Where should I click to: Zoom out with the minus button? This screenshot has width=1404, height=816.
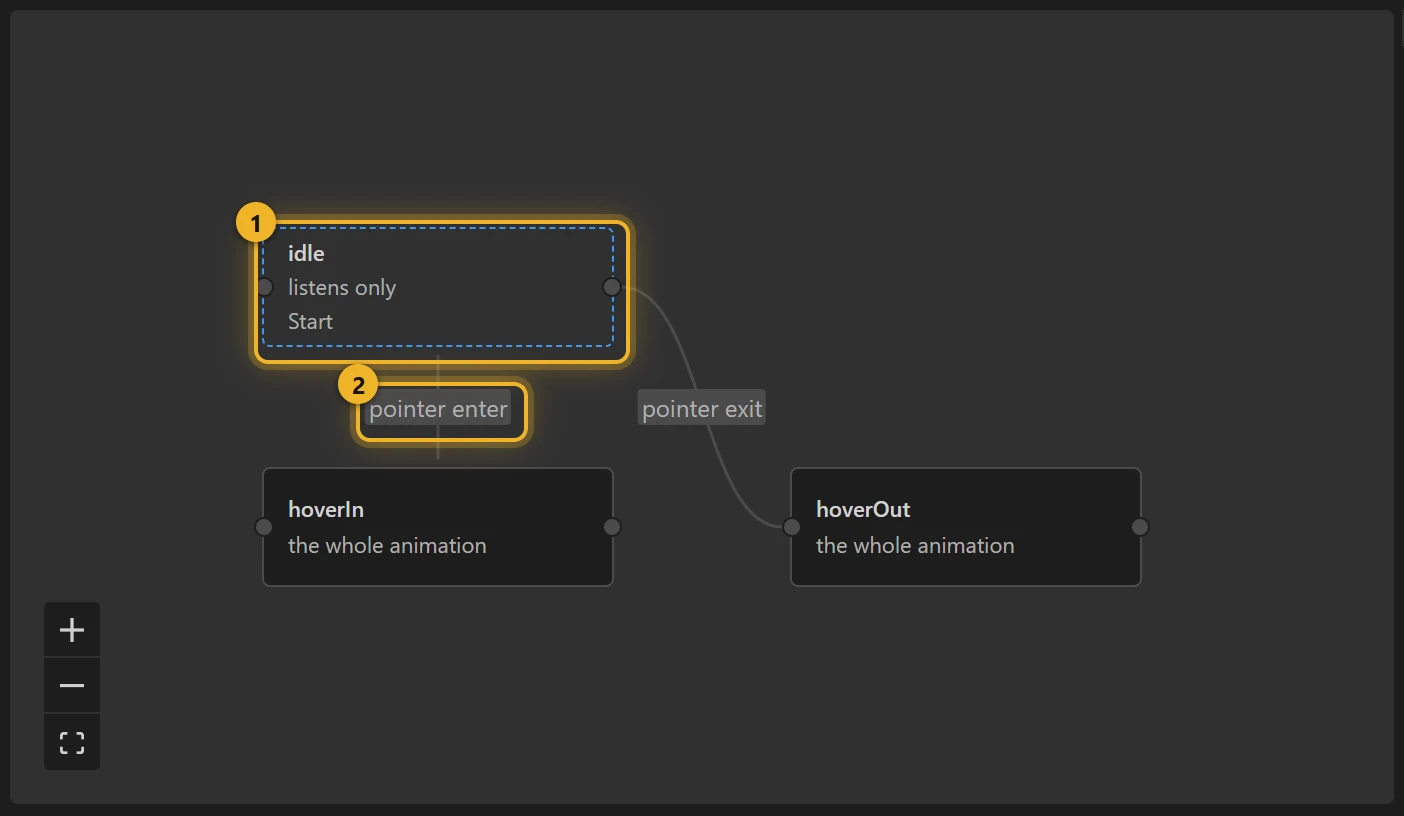coord(72,686)
